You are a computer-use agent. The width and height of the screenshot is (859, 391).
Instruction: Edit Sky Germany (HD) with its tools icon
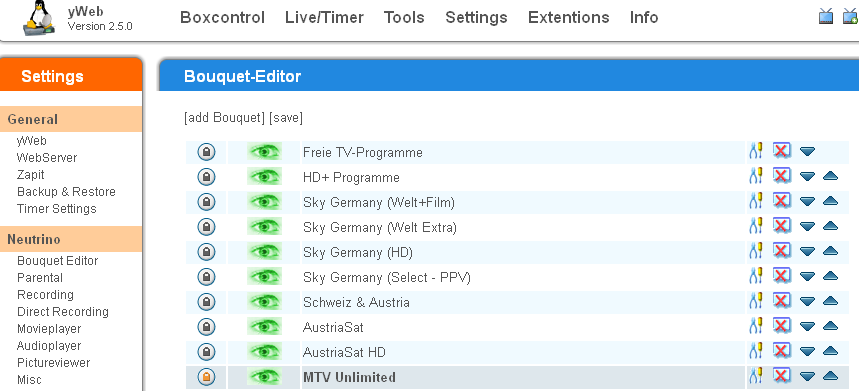tap(756, 251)
